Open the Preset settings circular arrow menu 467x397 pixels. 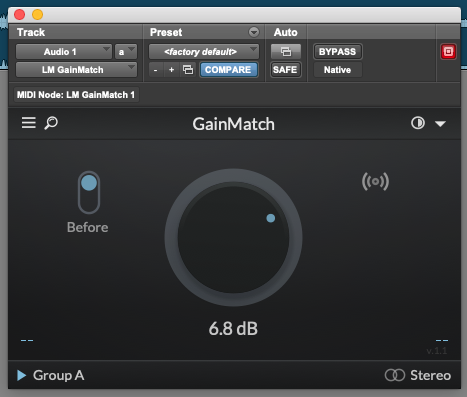(254, 32)
